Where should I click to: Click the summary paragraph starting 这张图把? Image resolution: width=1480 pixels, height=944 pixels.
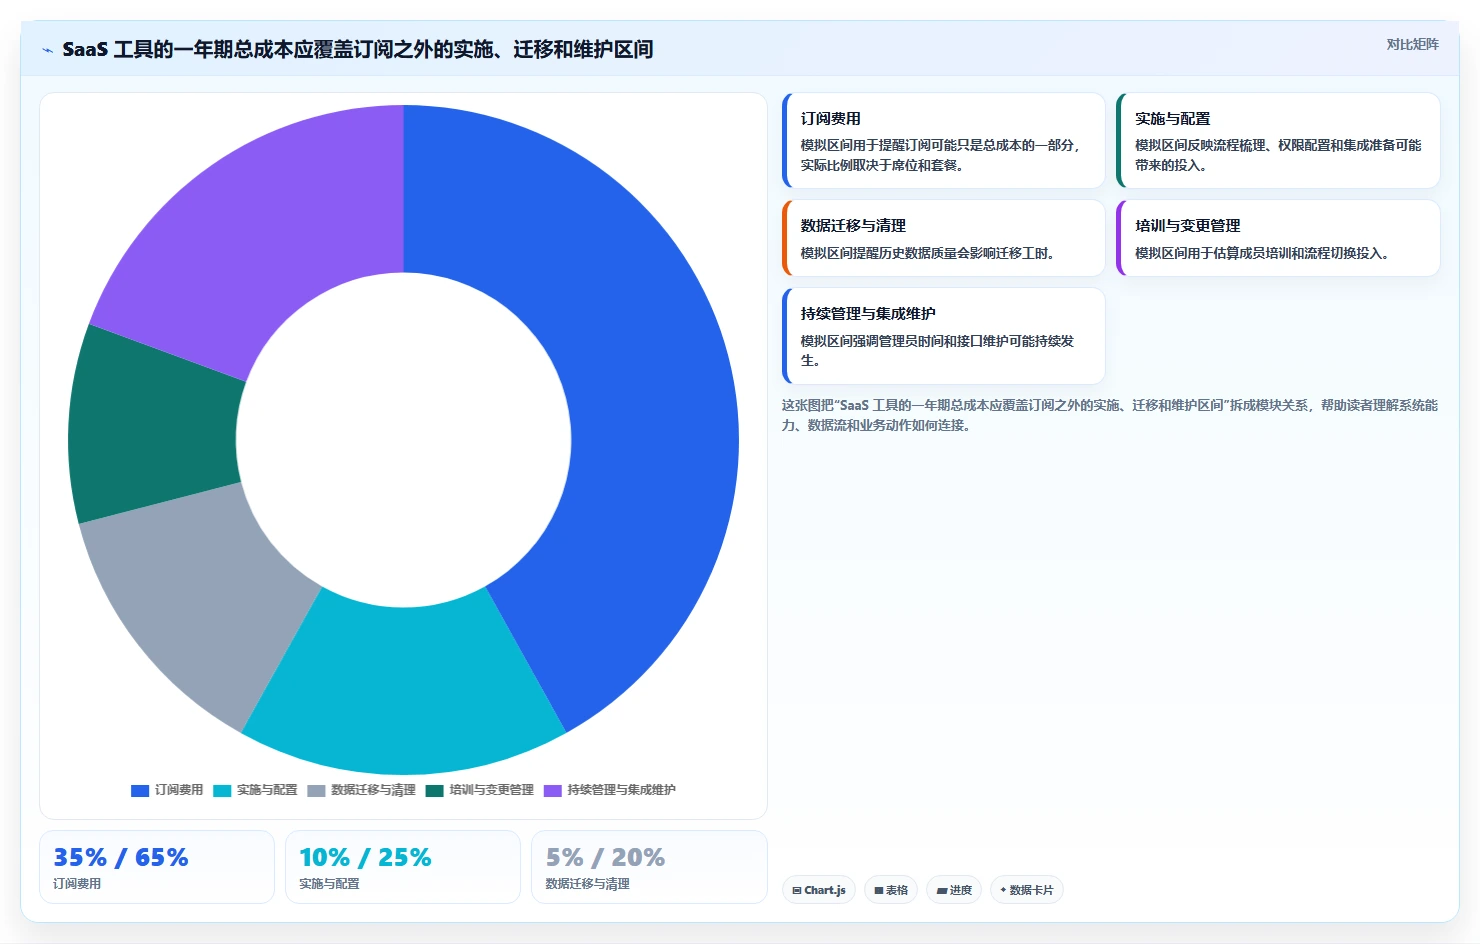1110,415
